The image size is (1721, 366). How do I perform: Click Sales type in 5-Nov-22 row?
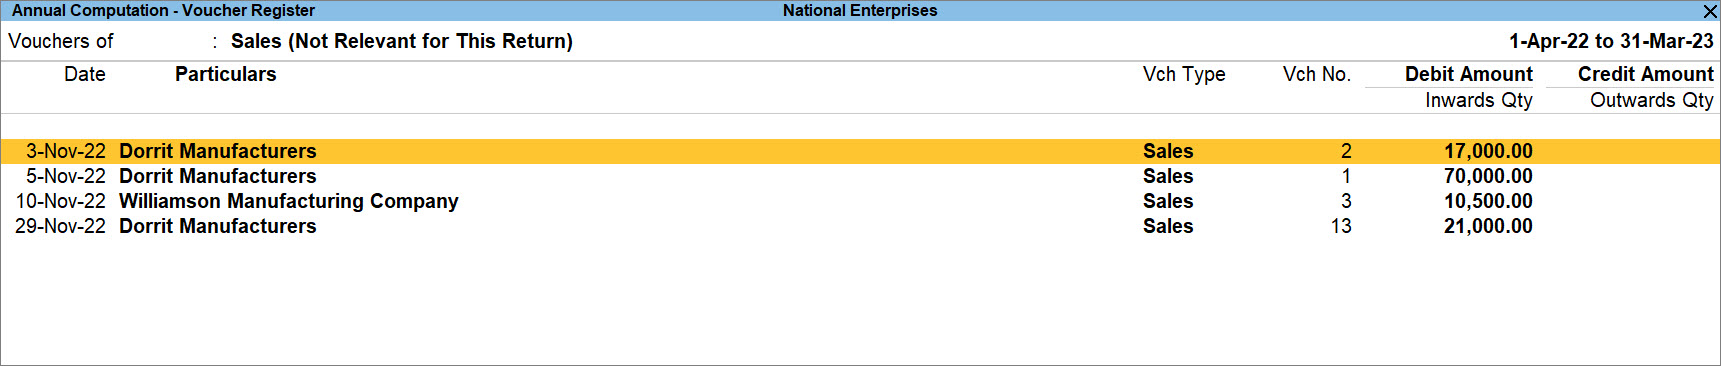click(x=1168, y=176)
